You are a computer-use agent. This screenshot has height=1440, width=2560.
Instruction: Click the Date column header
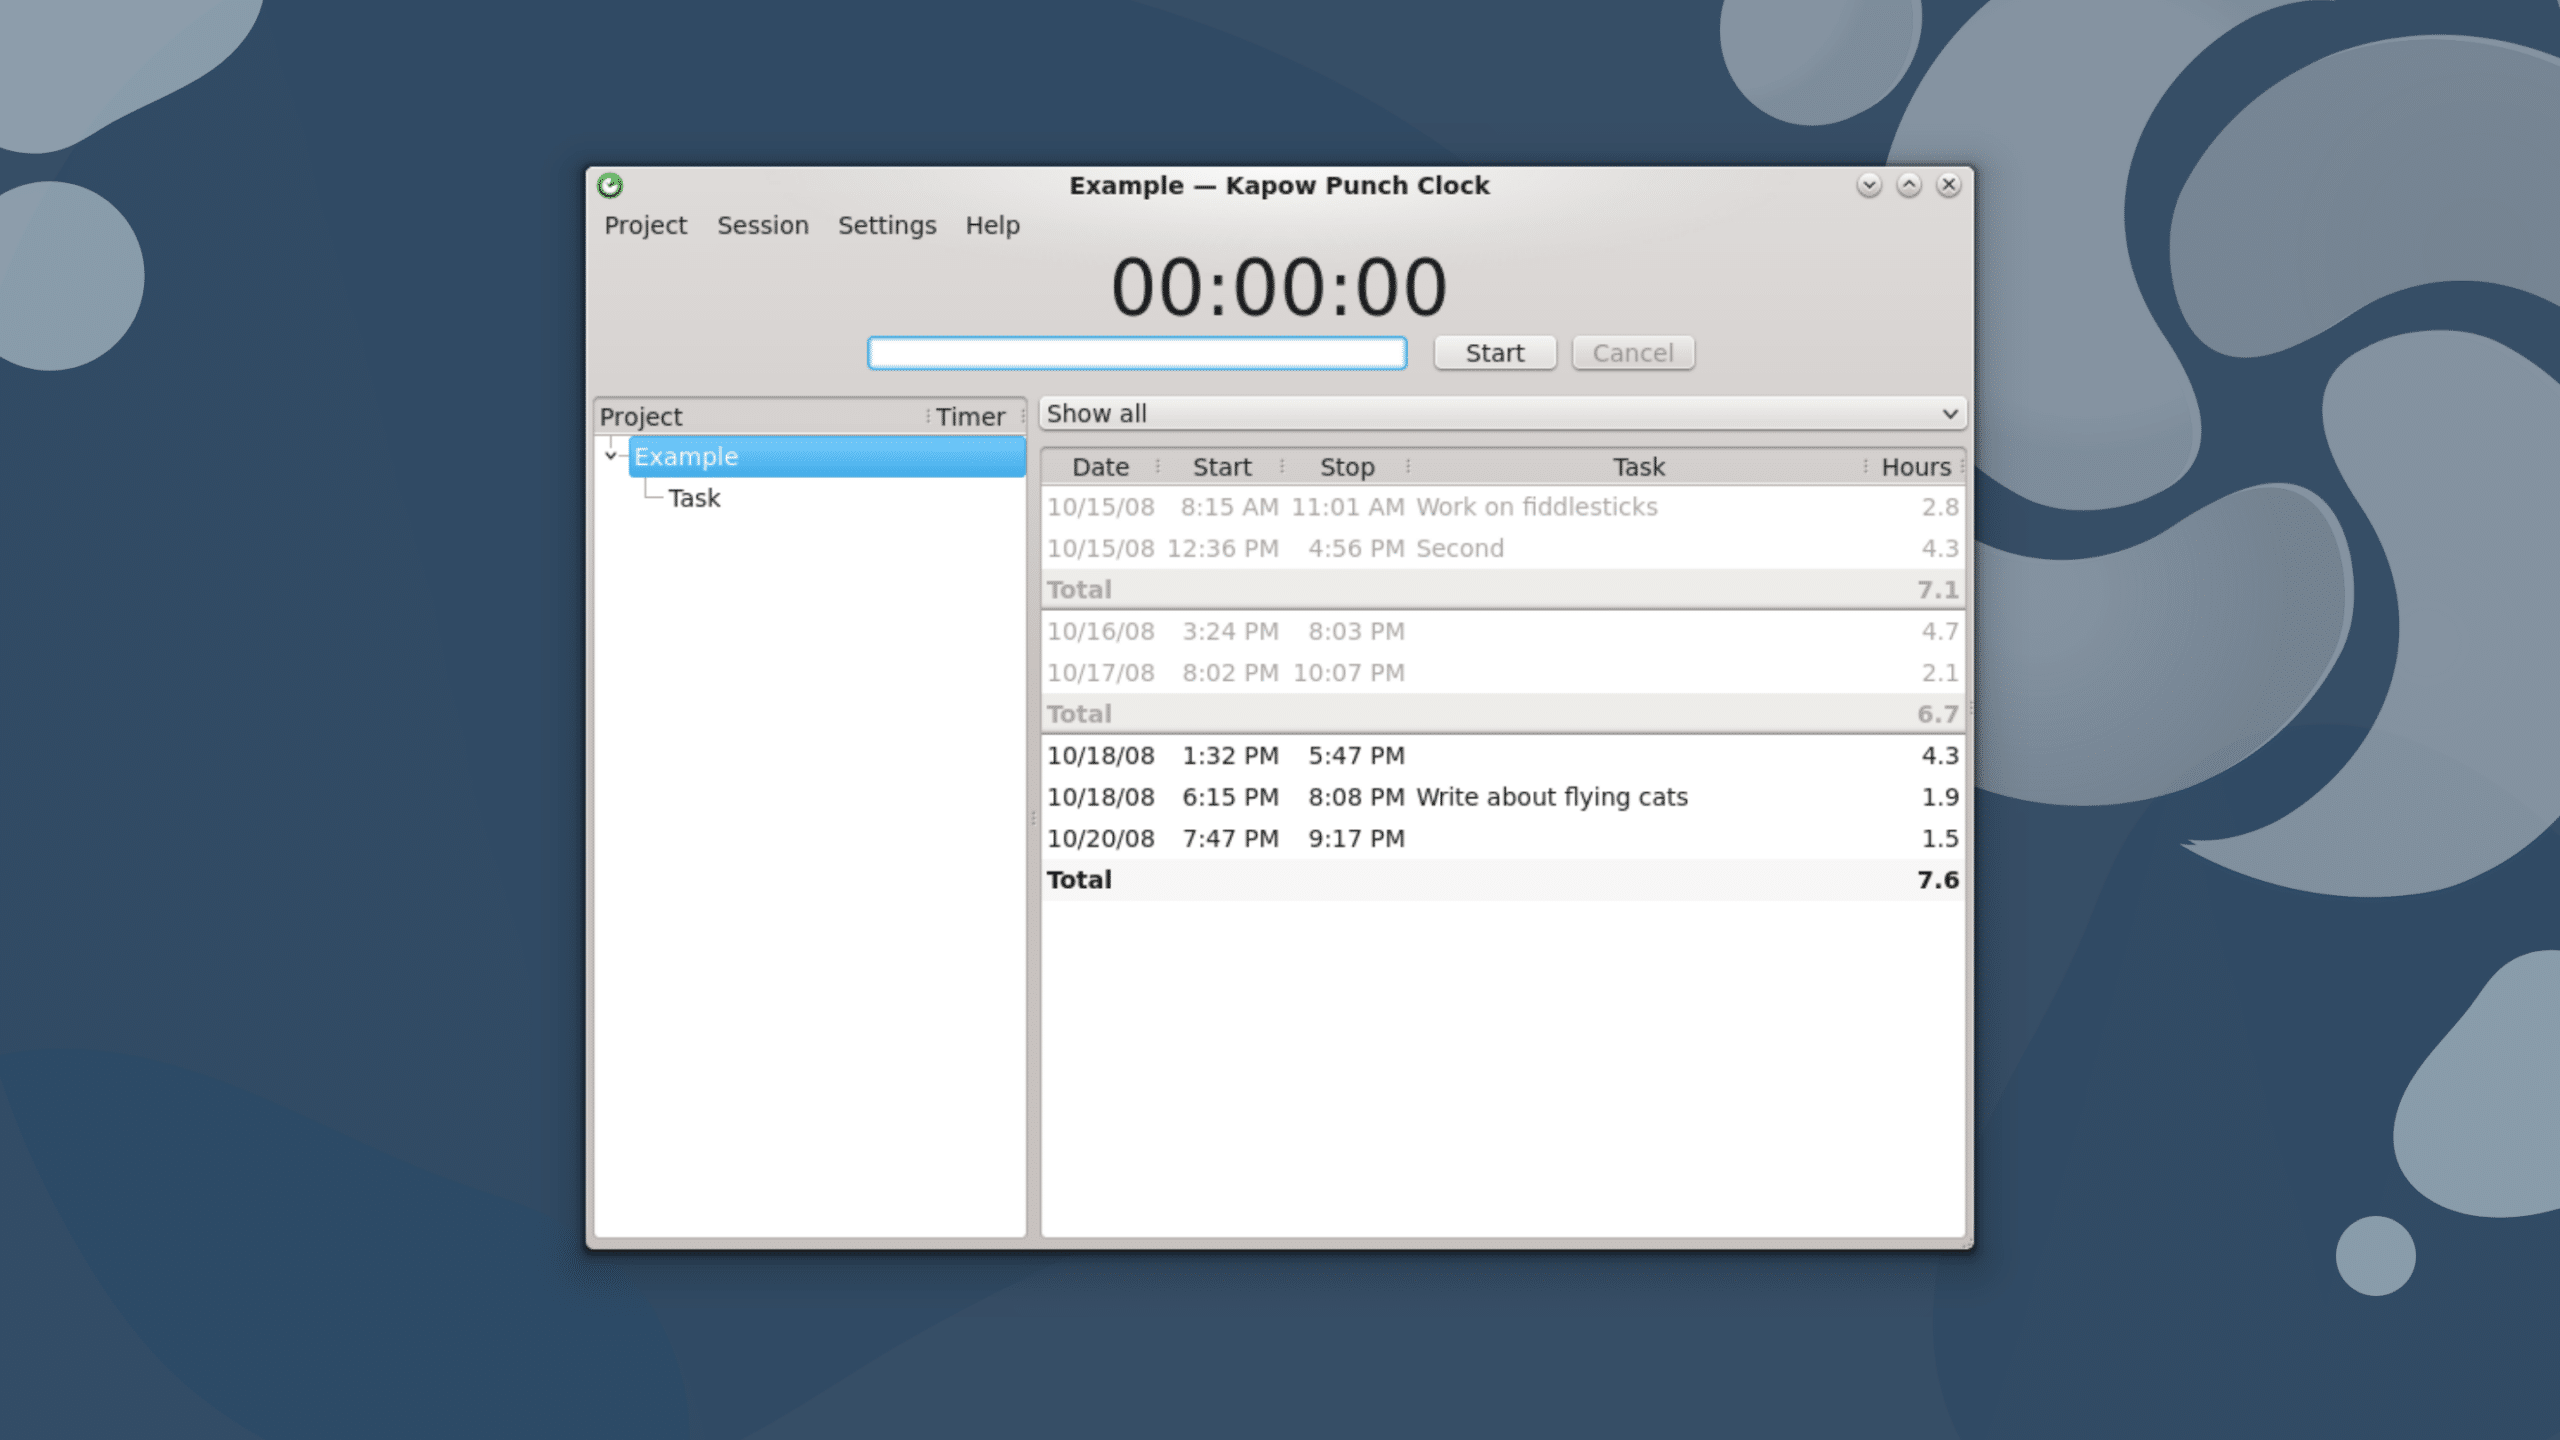1100,467
